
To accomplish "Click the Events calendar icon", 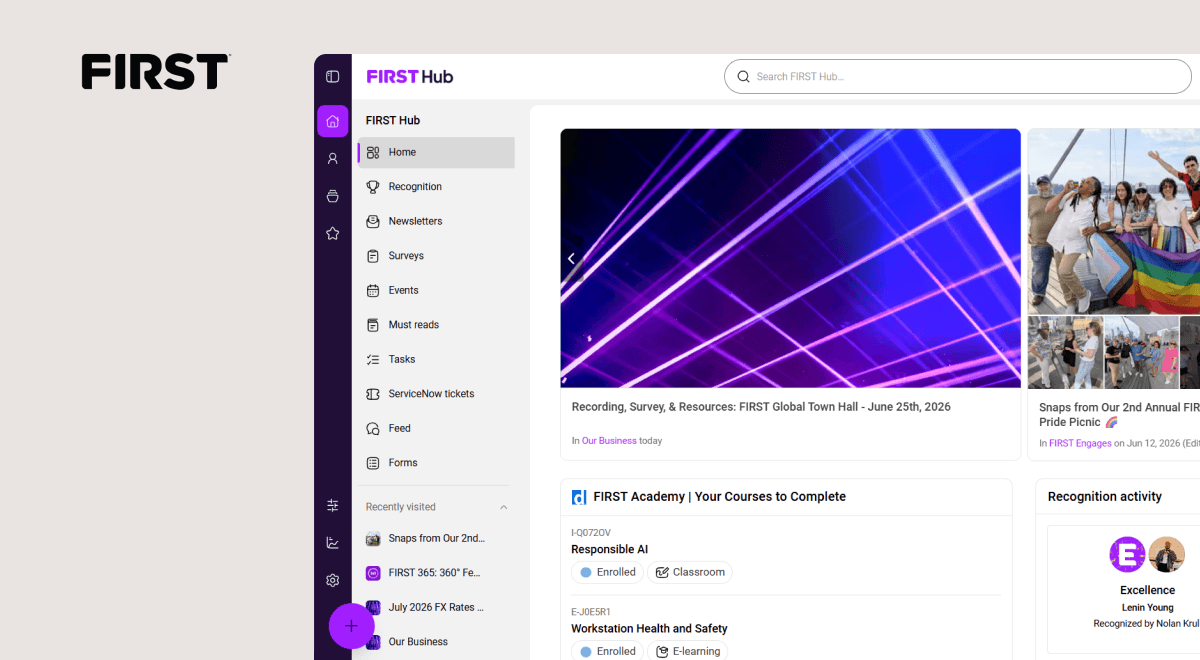I will point(373,290).
